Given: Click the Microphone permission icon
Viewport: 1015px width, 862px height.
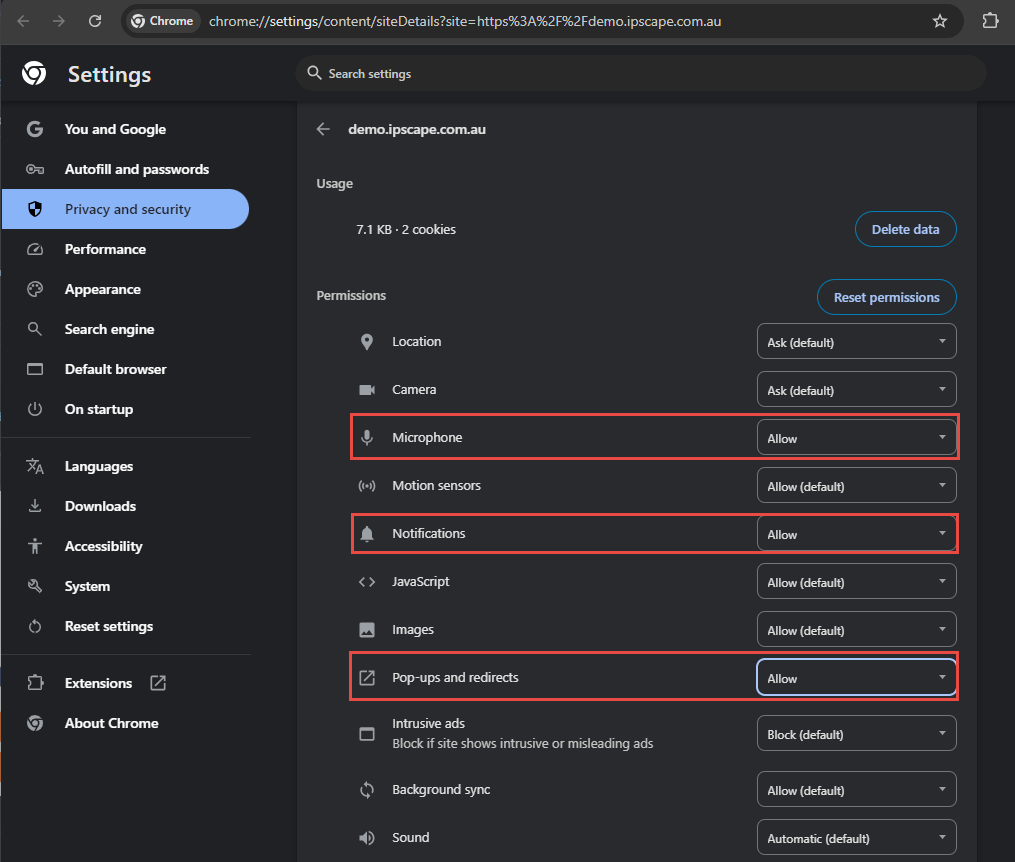Looking at the screenshot, I should [367, 438].
